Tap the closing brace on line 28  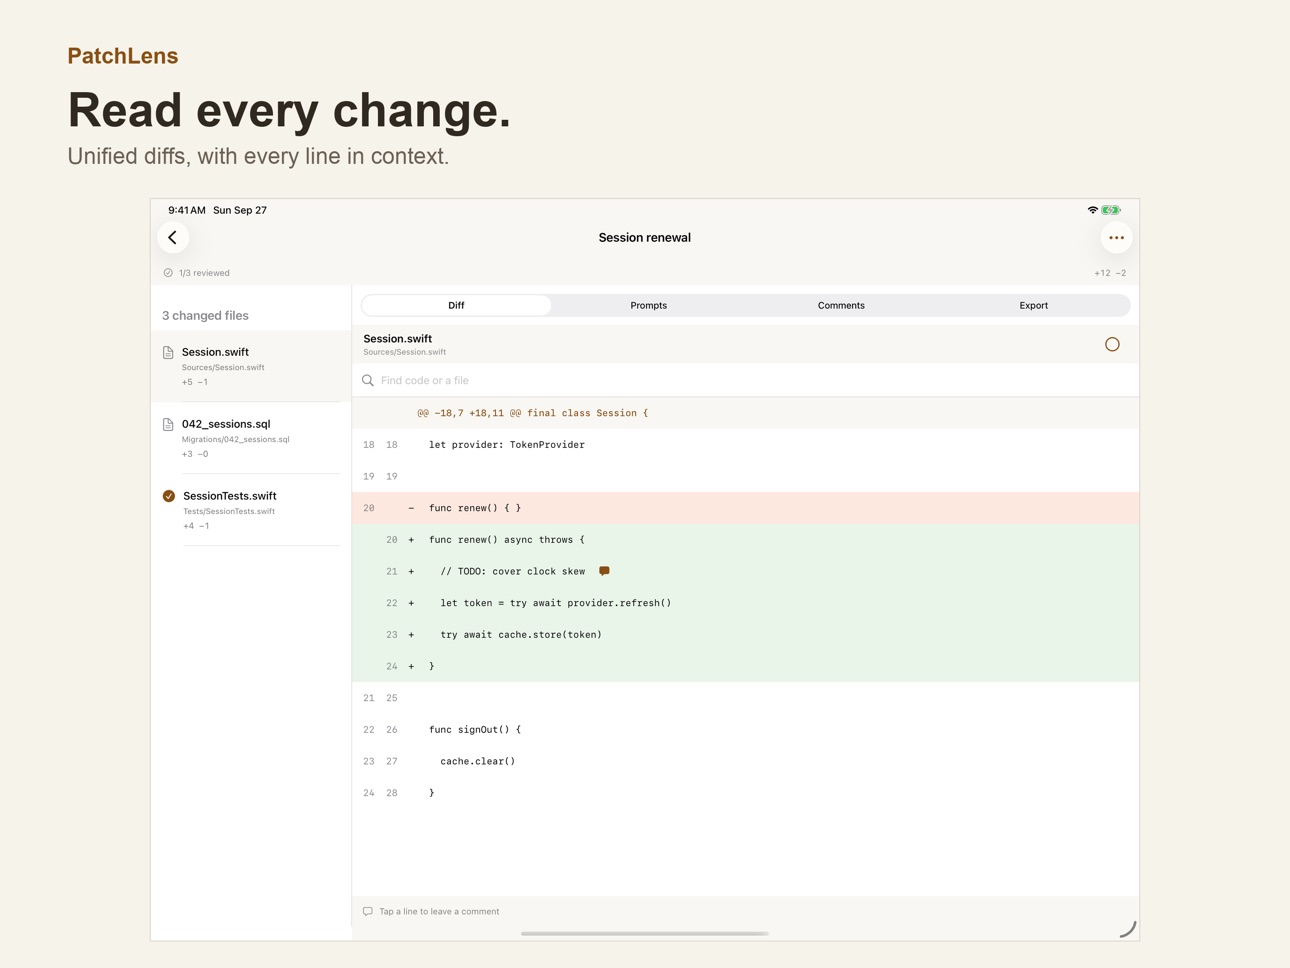click(x=745, y=793)
